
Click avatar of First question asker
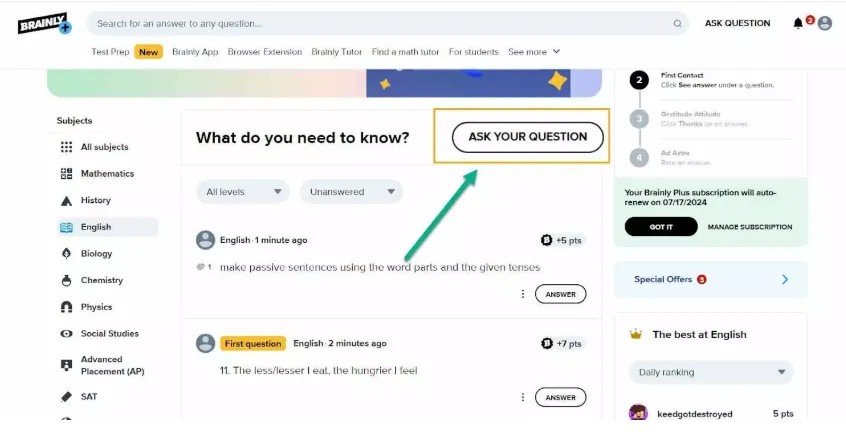click(206, 343)
